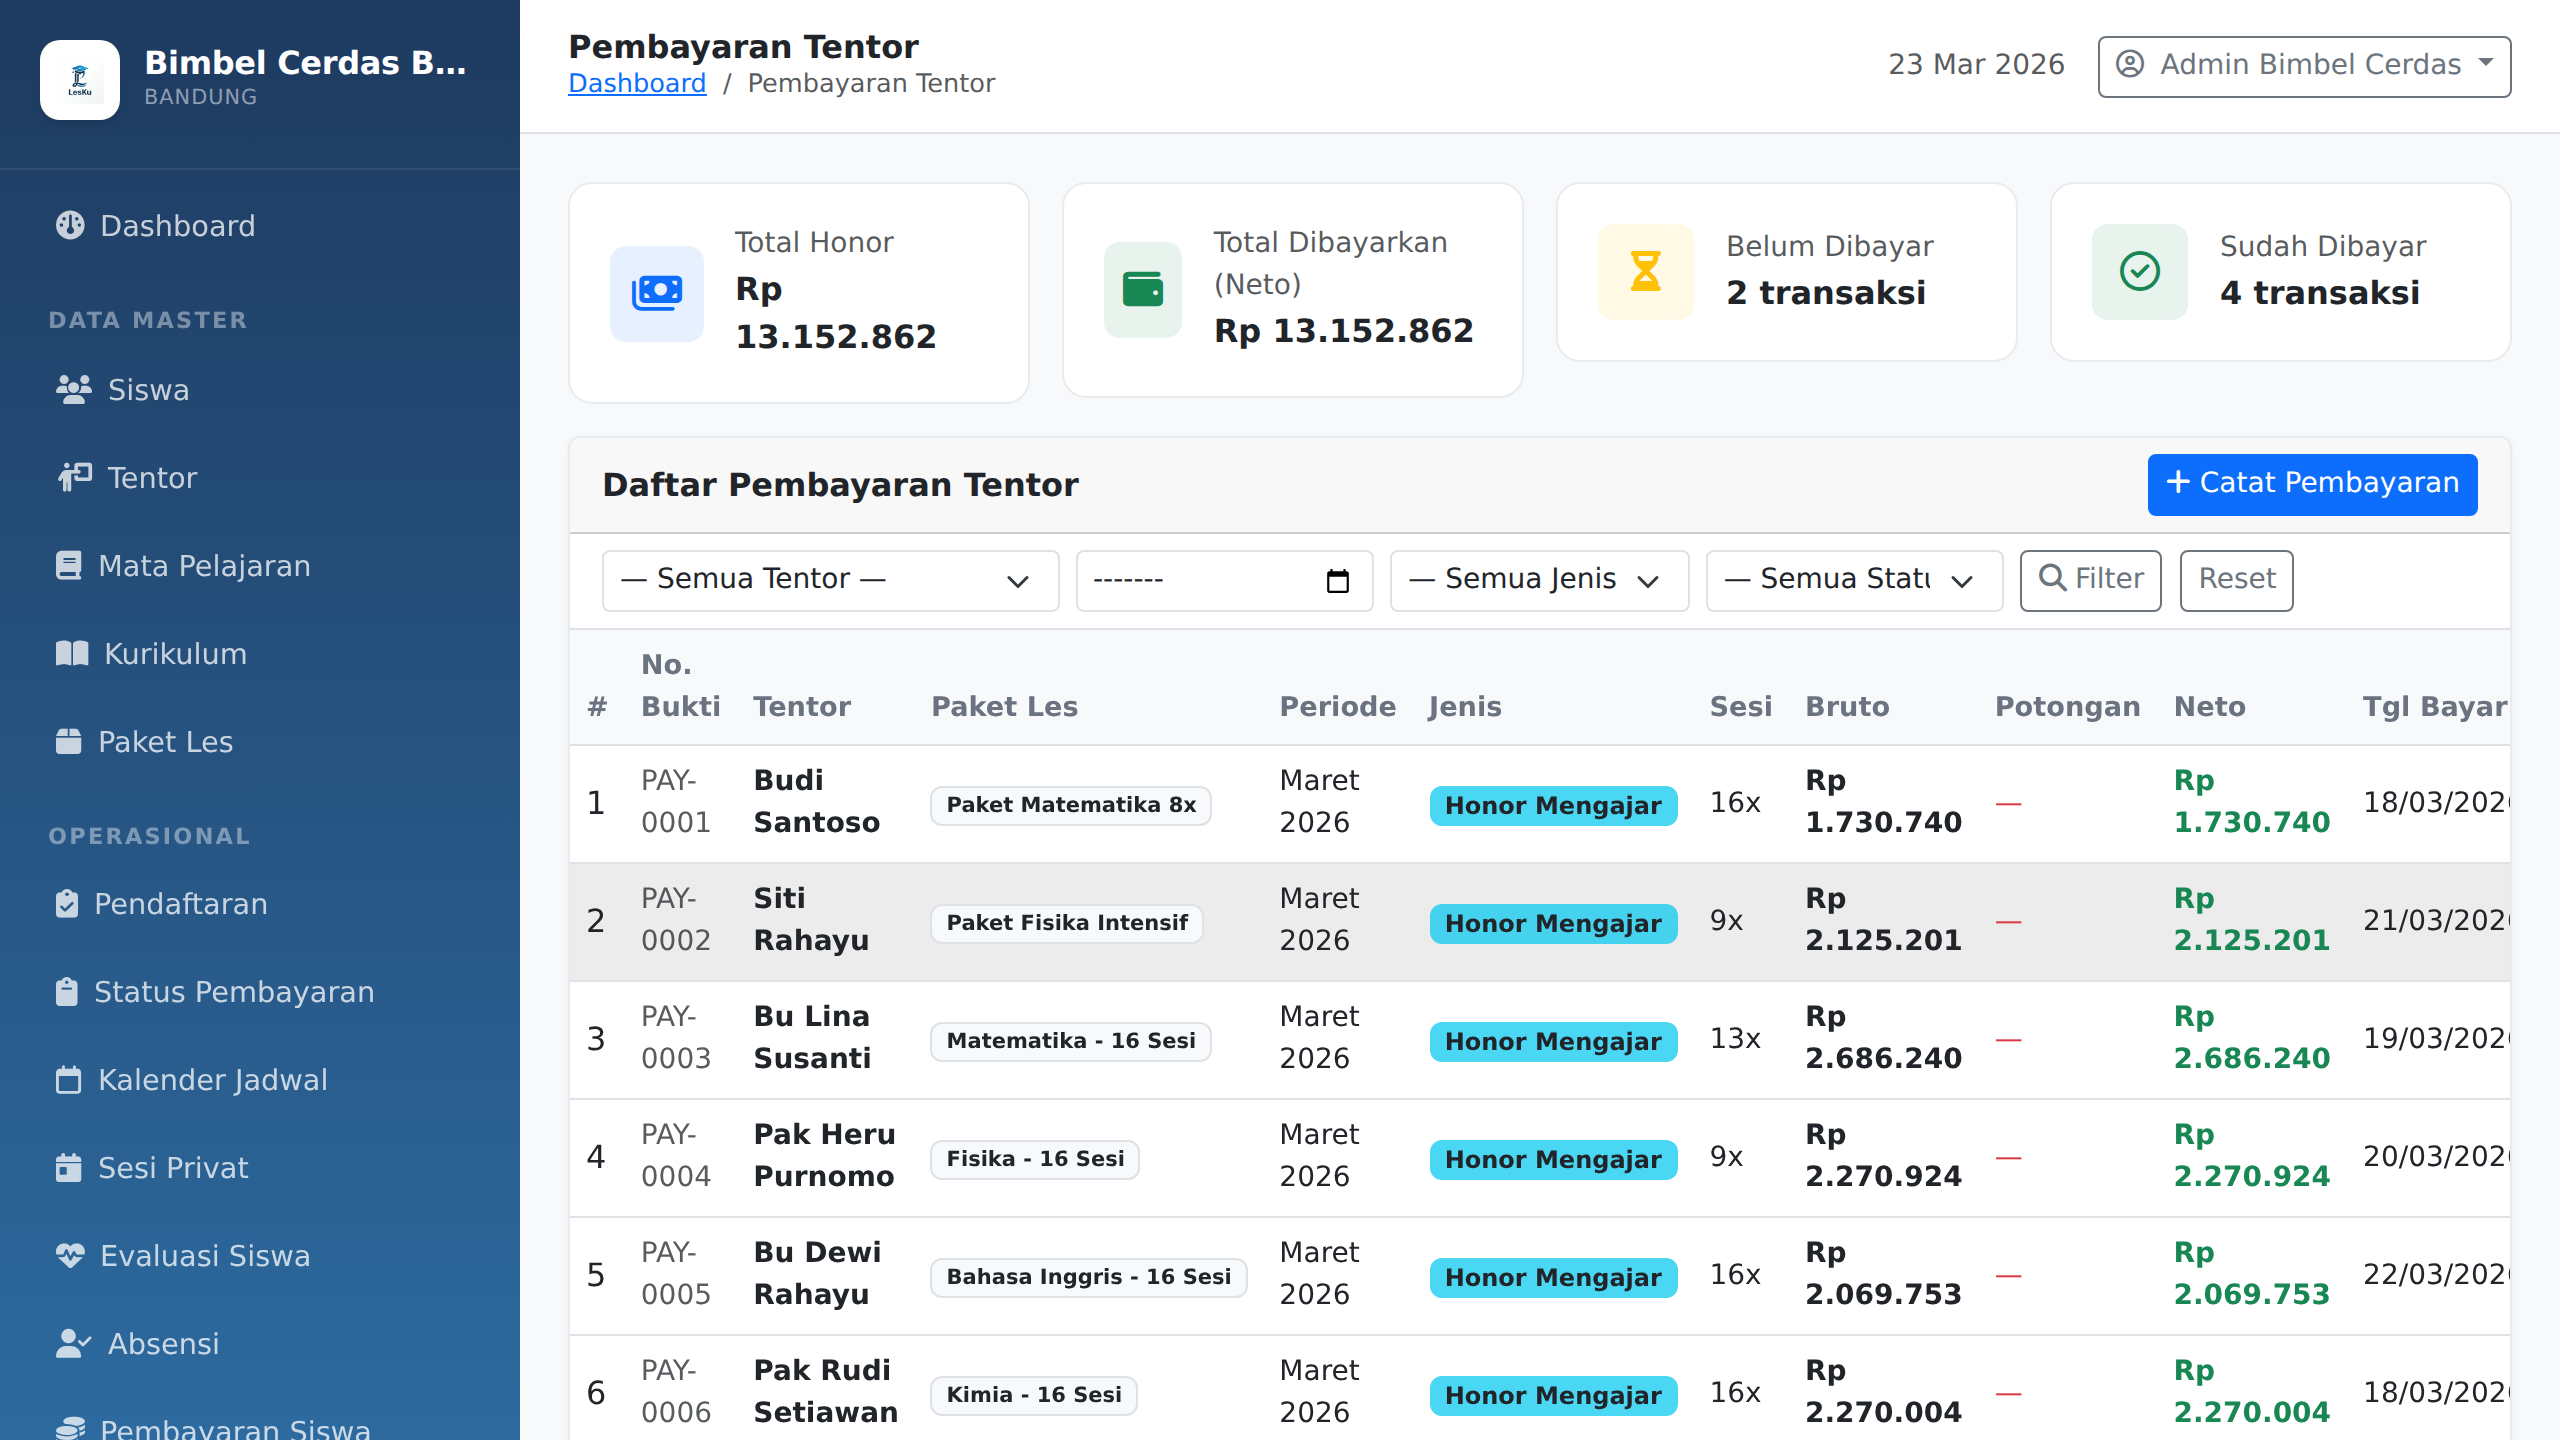Click the period date input field

click(x=1200, y=581)
